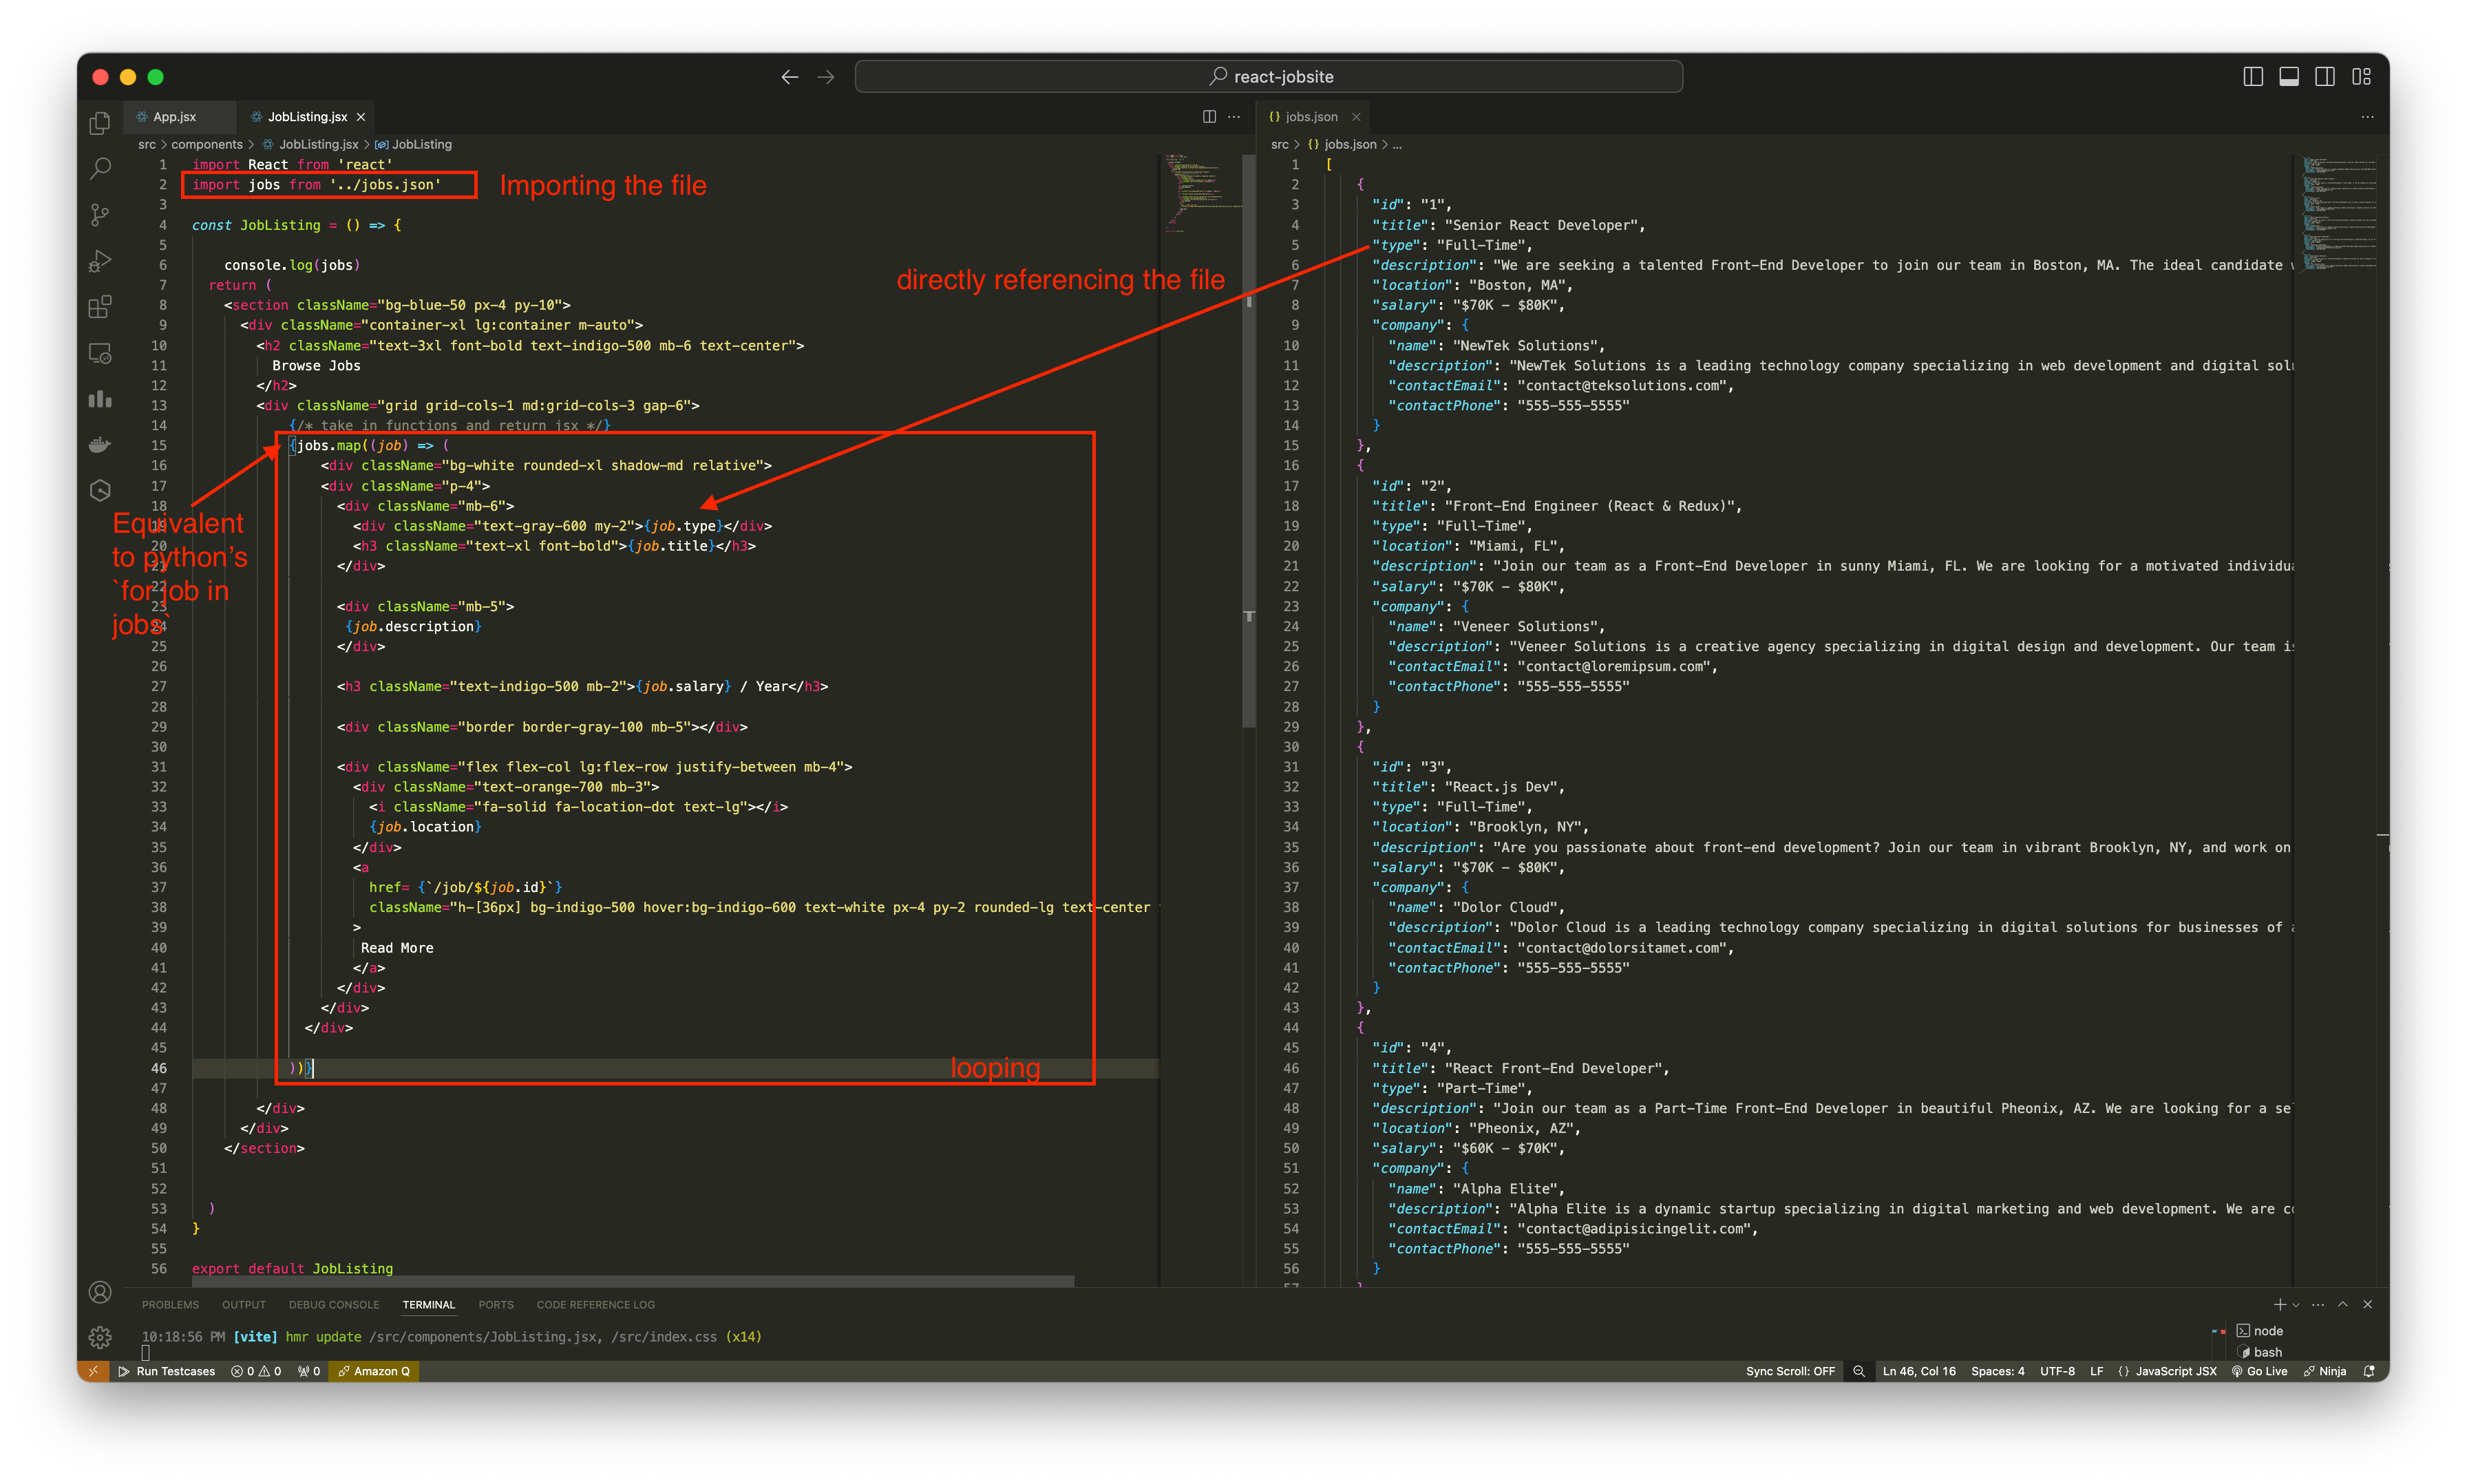Start Go Live server from status bar
The image size is (2467, 1484).
click(2259, 1371)
